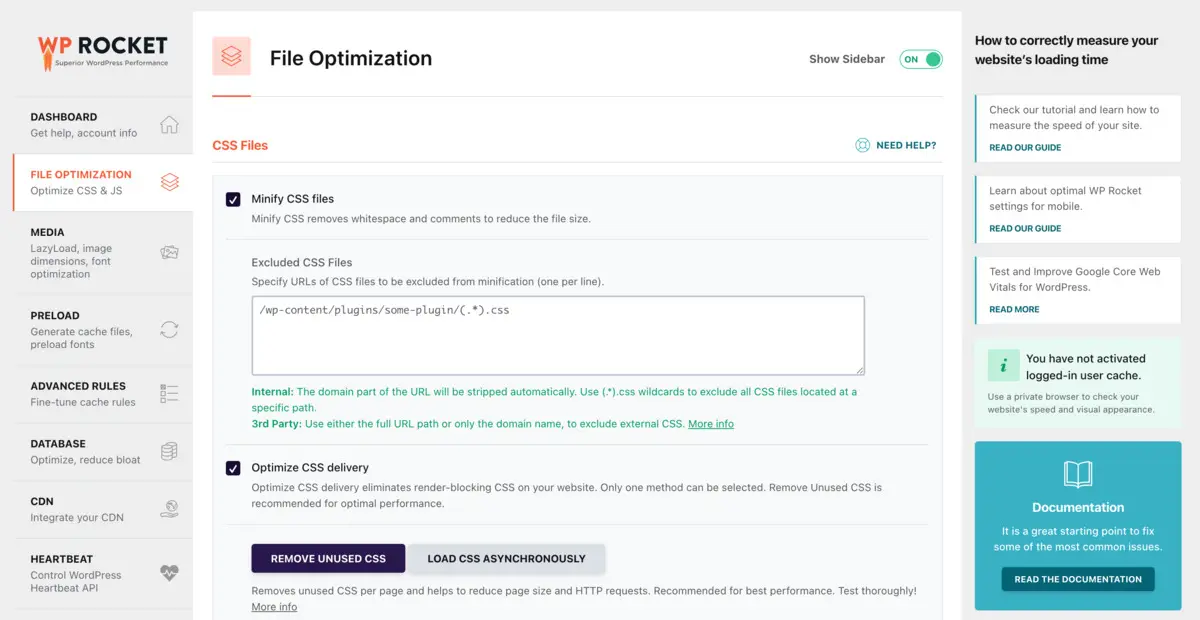1200x620 pixels.
Task: Click the Show Sidebar label
Action: point(847,59)
